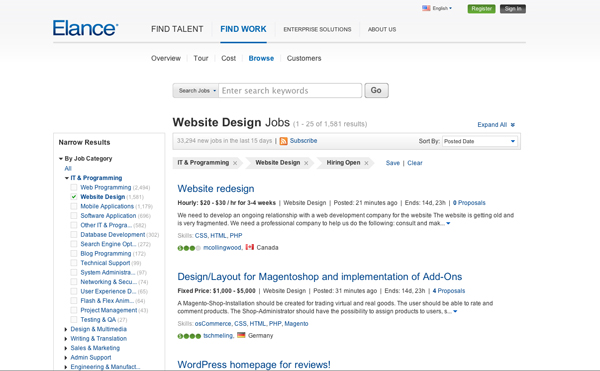
Task: Open the FIND TALENT menu
Action: click(x=177, y=29)
